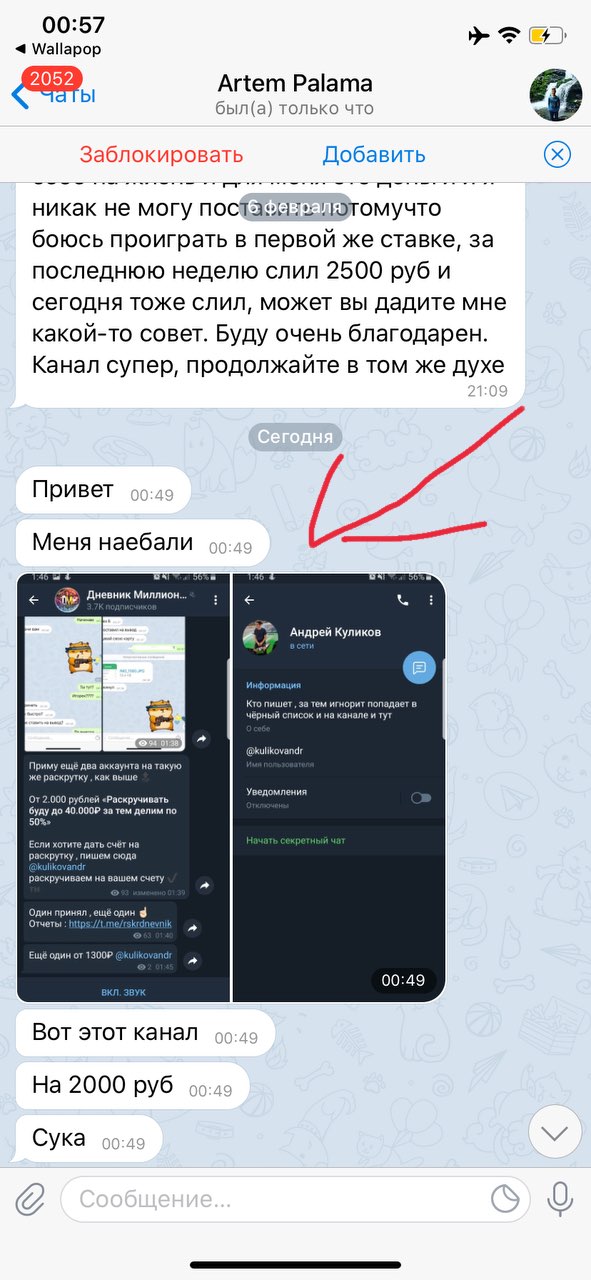This screenshot has height=1280, width=591.
Task: Tap the Привет message bubble
Action: pyautogui.click(x=103, y=491)
